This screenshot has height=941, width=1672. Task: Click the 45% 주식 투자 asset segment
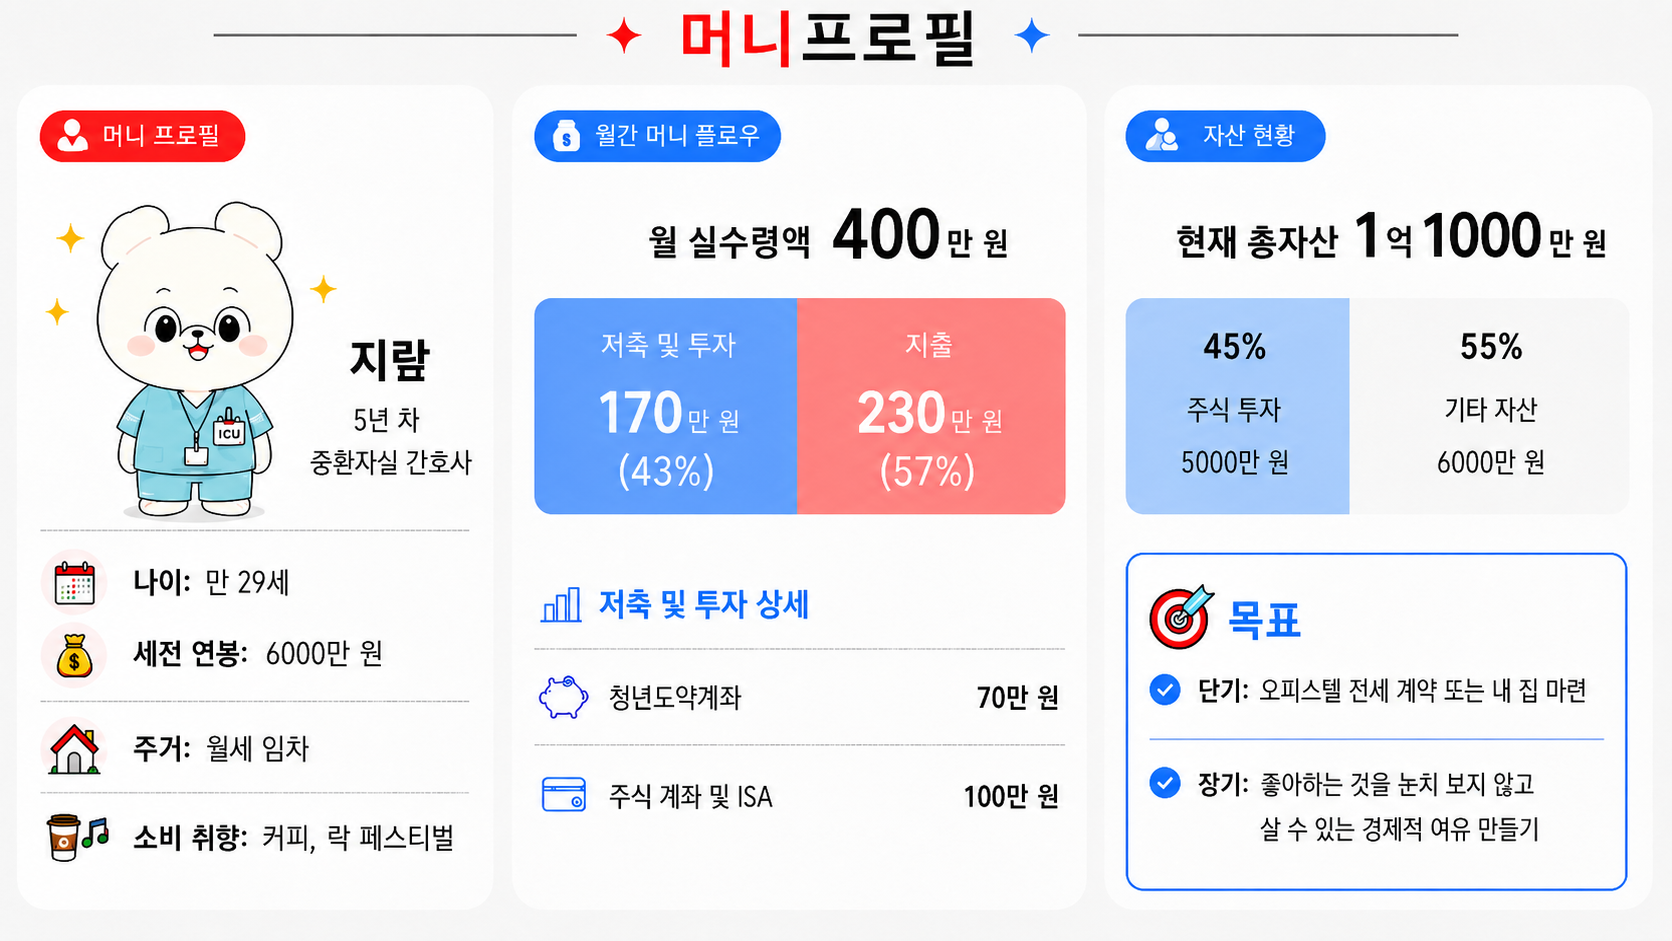1237,406
